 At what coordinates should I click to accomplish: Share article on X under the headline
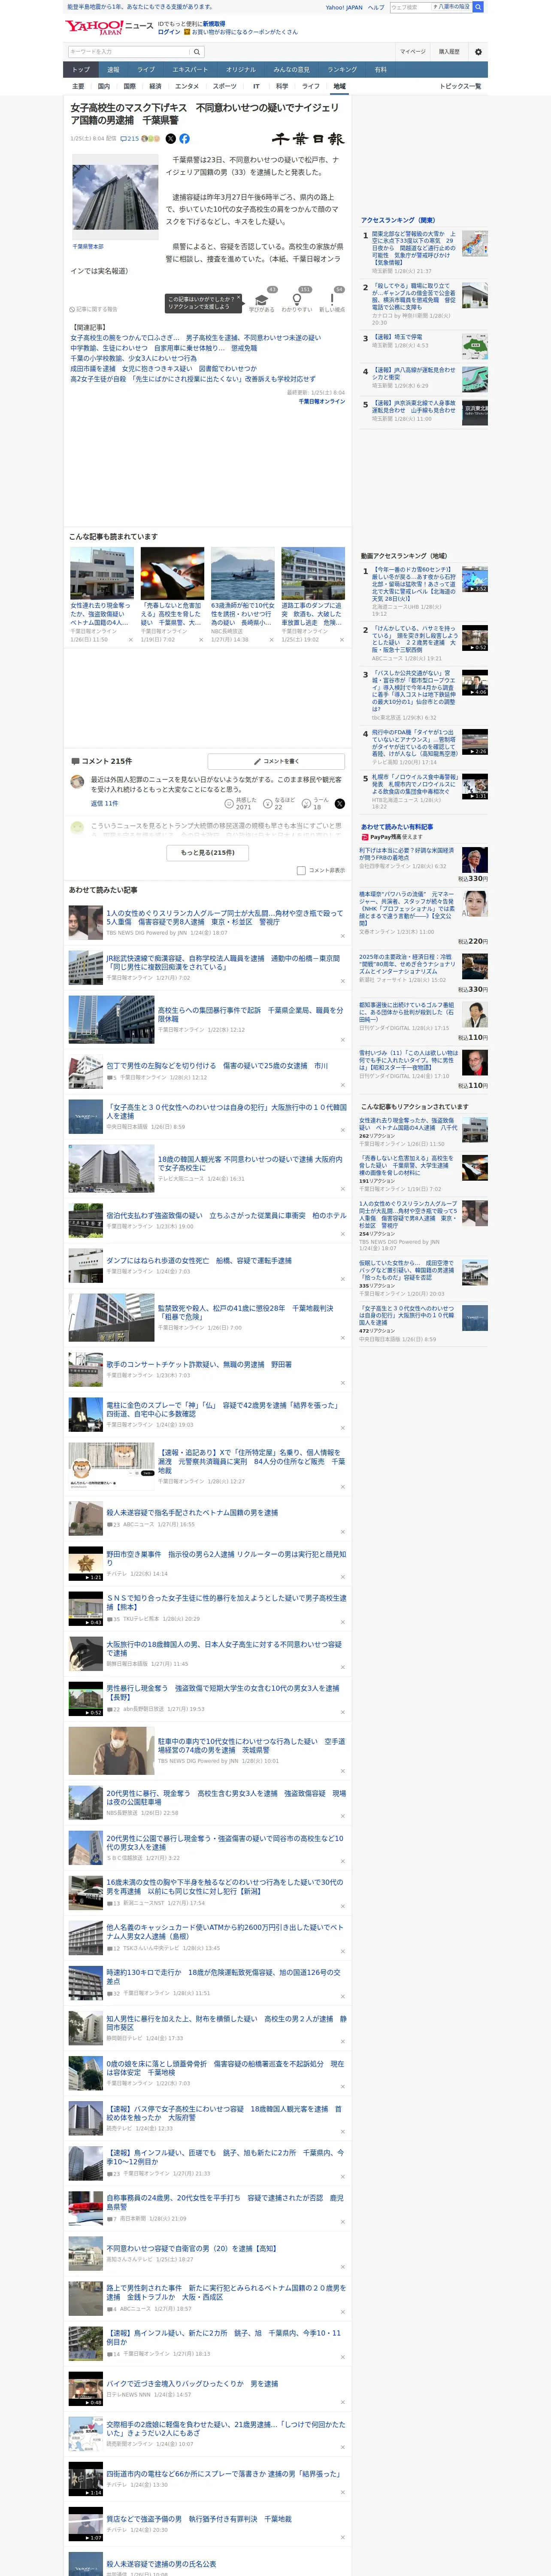pyautogui.click(x=170, y=139)
